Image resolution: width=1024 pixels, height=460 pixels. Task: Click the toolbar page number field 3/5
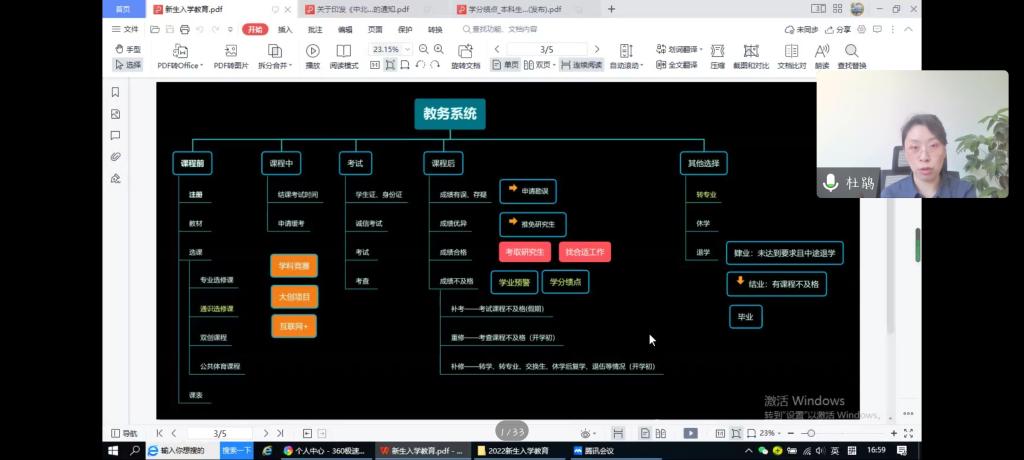[547, 49]
